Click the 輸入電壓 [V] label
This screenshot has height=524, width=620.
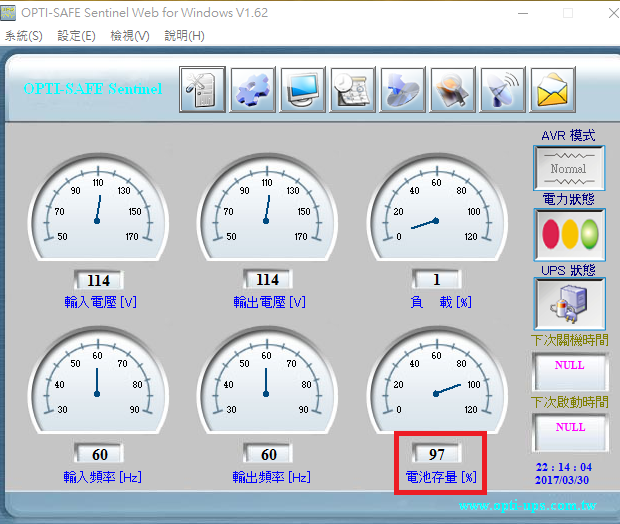[x=100, y=302]
